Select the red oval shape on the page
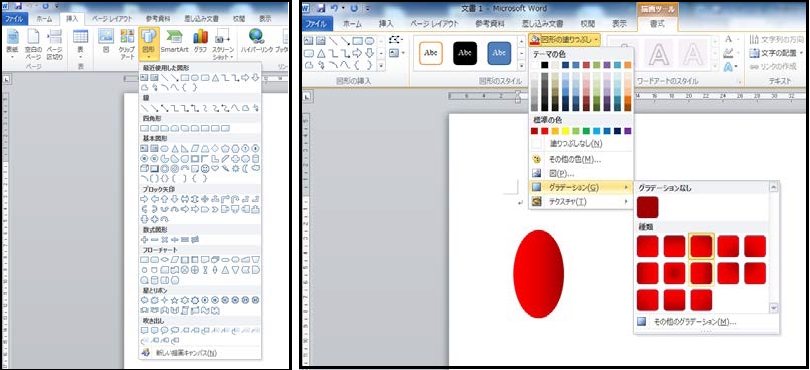Viewport: 810px width, 370px height. click(x=539, y=274)
